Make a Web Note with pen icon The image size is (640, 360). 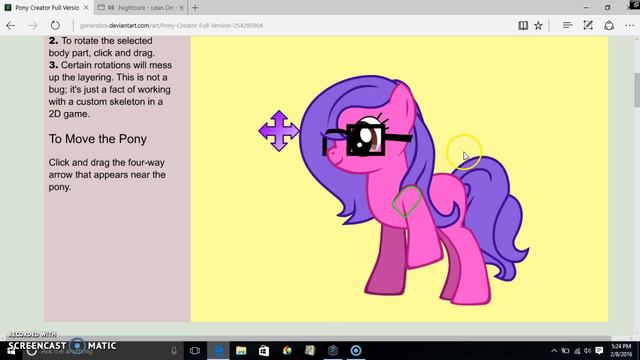coord(588,25)
